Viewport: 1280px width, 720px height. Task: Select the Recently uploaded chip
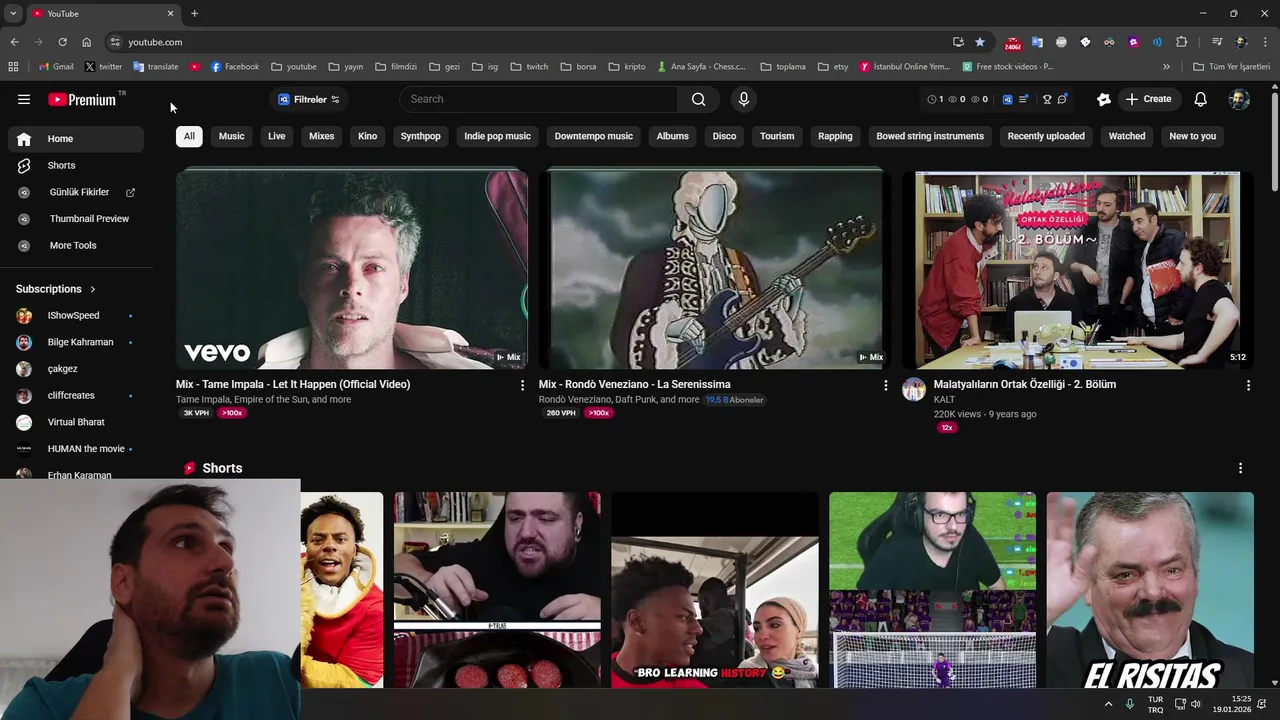1046,136
